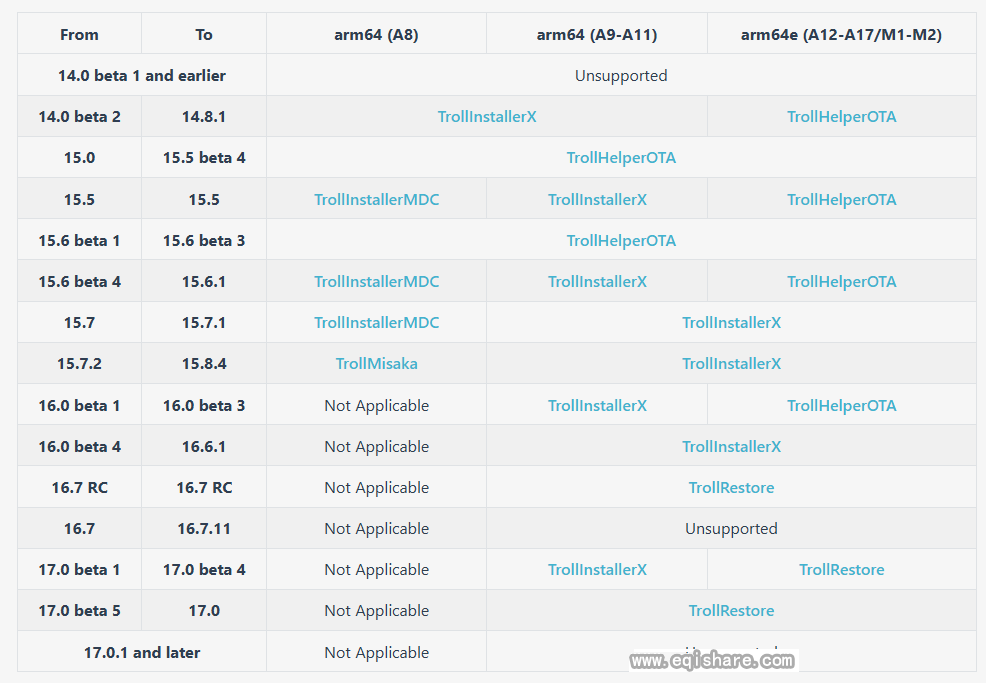Click TrollInstallerMDC in 15.7 to 15.7.1 row
This screenshot has width=986, height=683.
pos(376,323)
